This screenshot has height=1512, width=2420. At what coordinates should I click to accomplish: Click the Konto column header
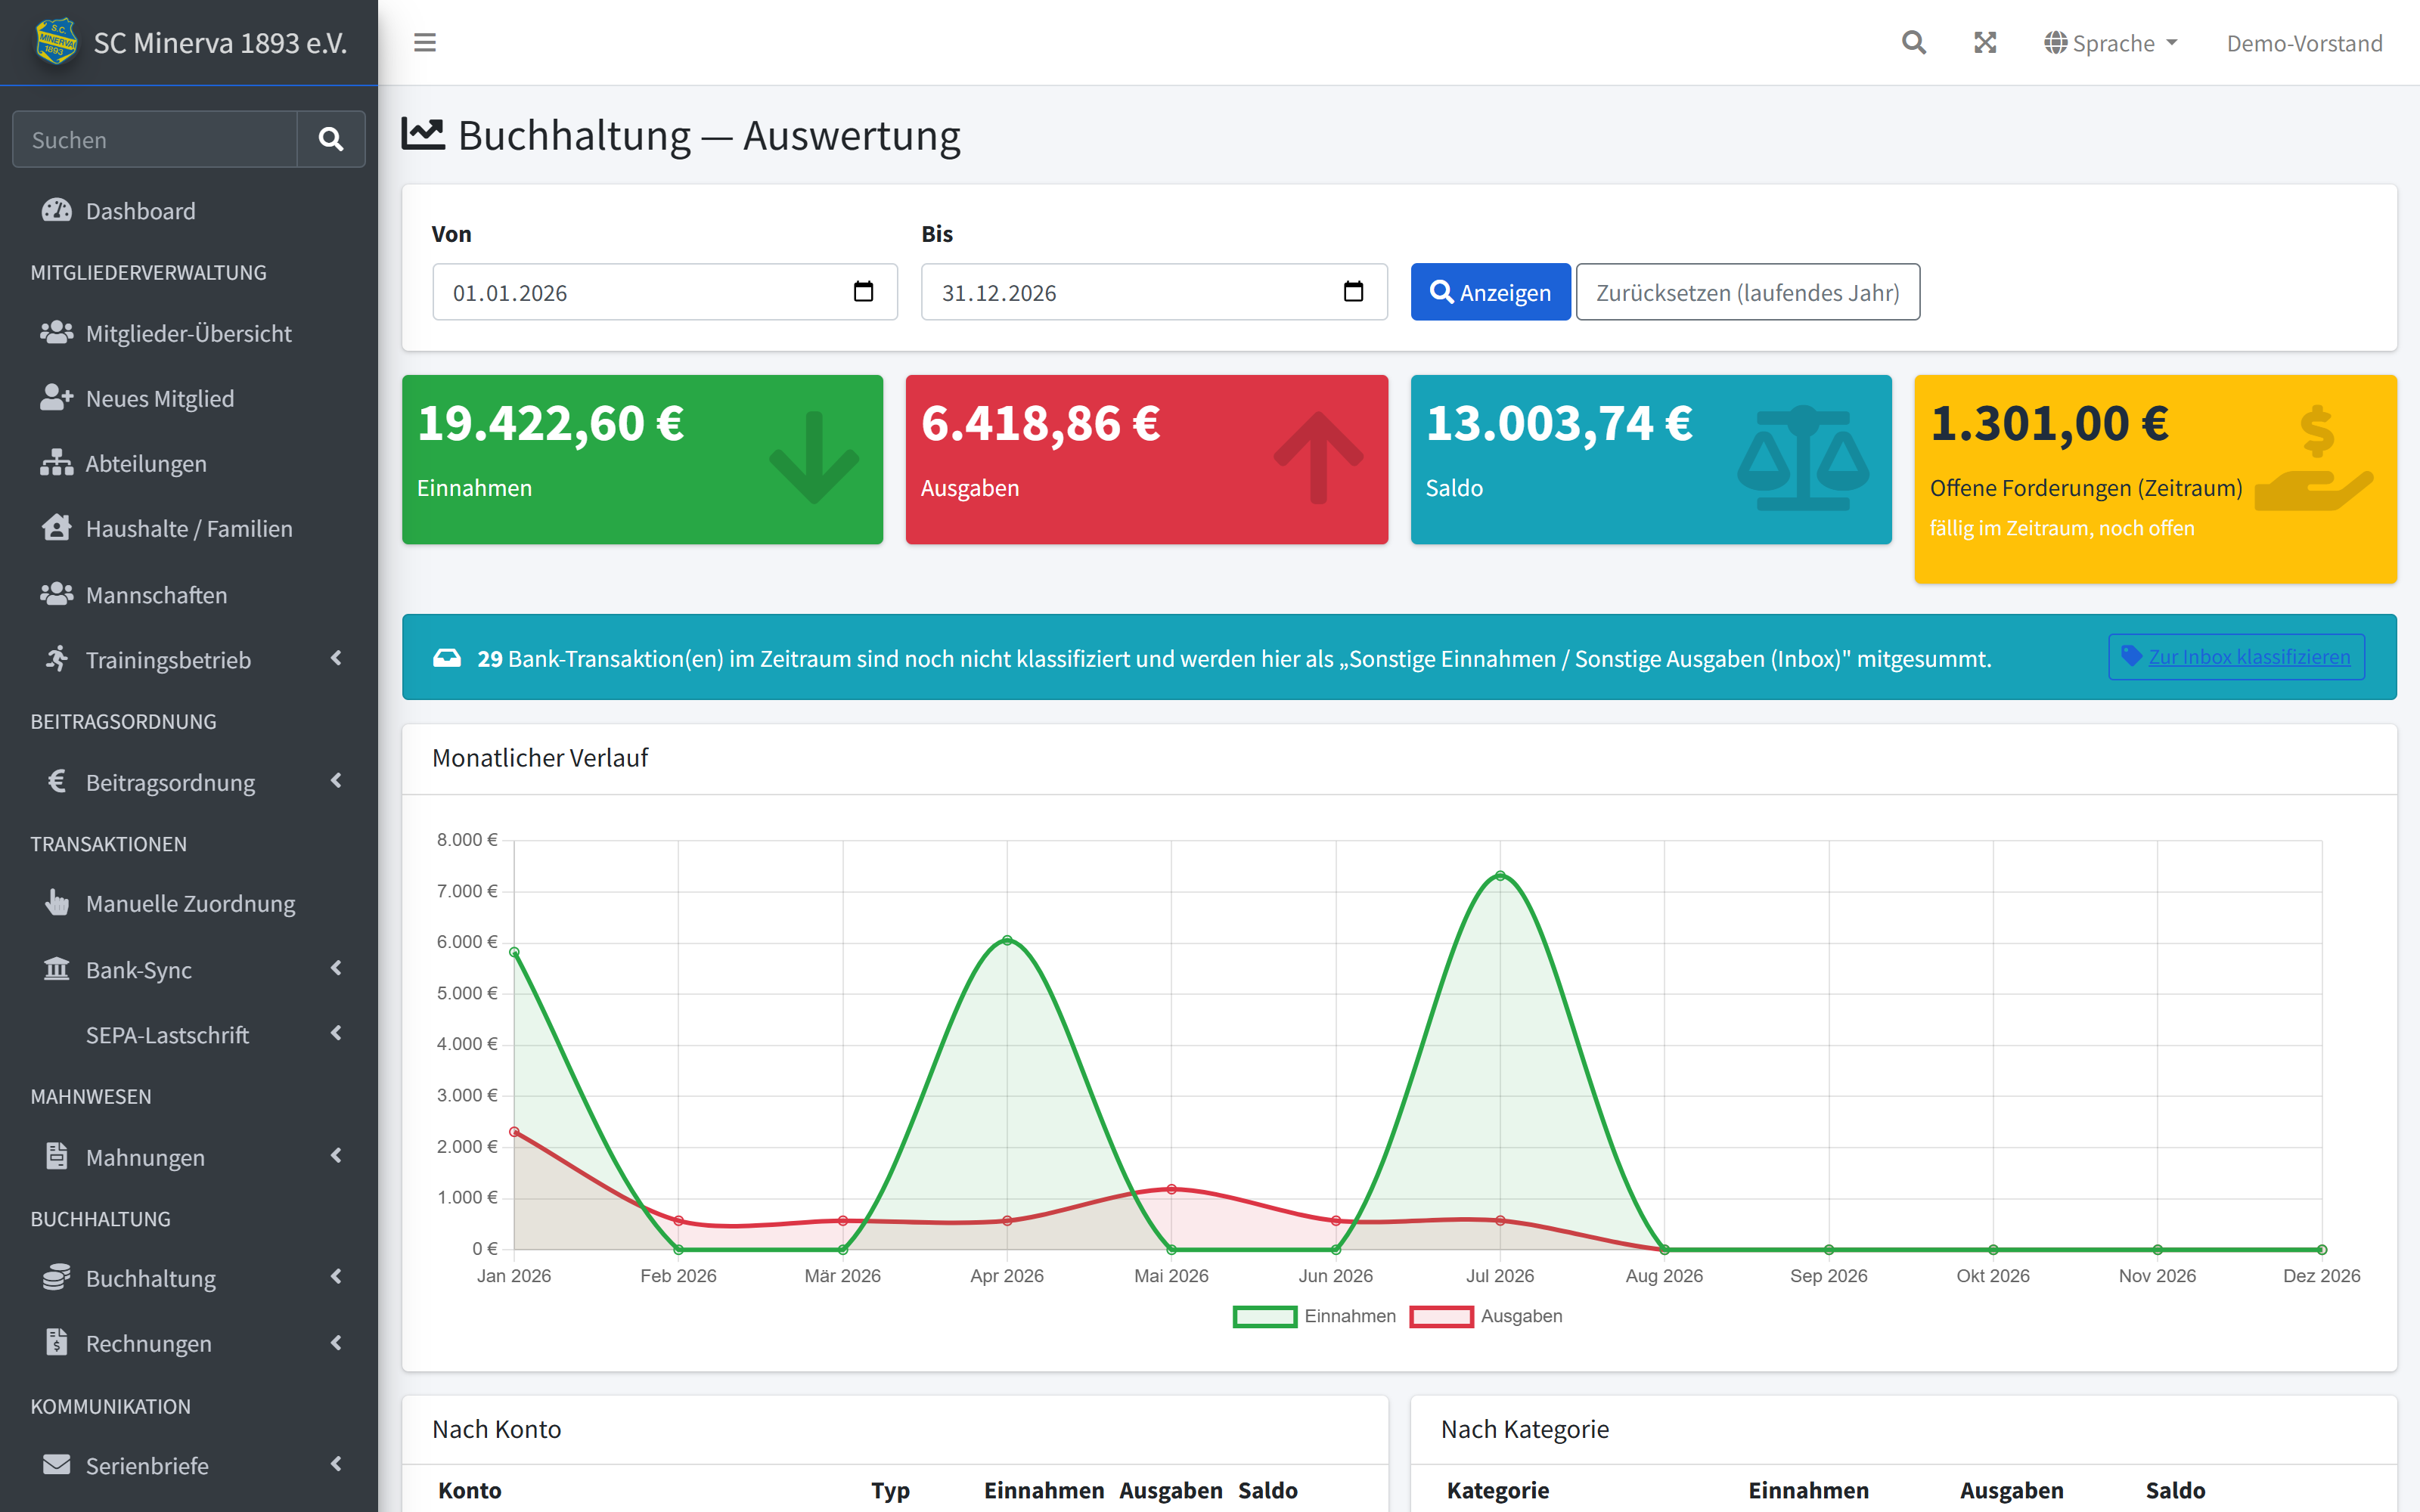coord(469,1490)
